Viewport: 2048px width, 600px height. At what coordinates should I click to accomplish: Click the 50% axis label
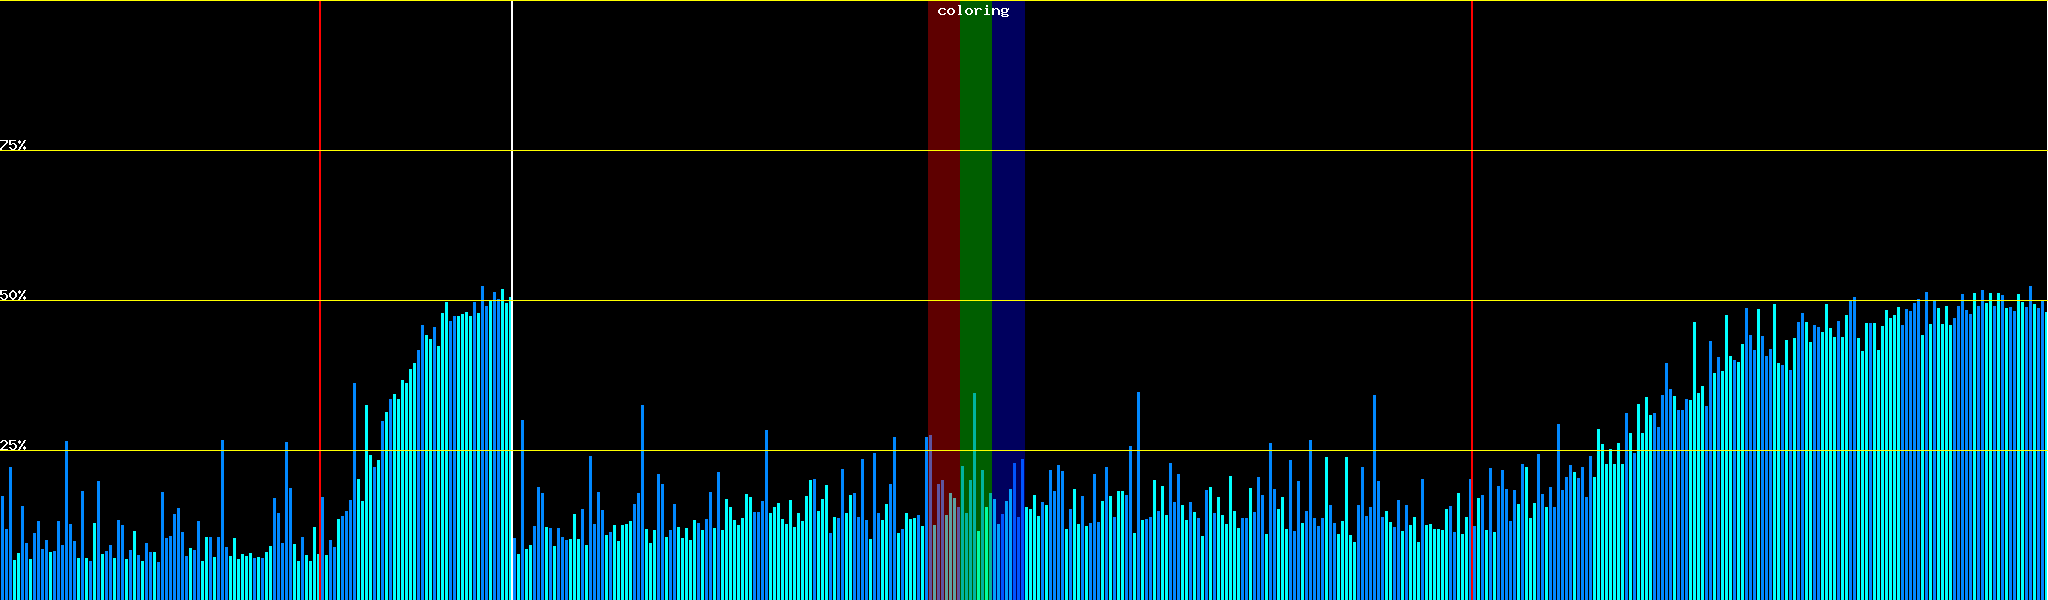tap(13, 295)
